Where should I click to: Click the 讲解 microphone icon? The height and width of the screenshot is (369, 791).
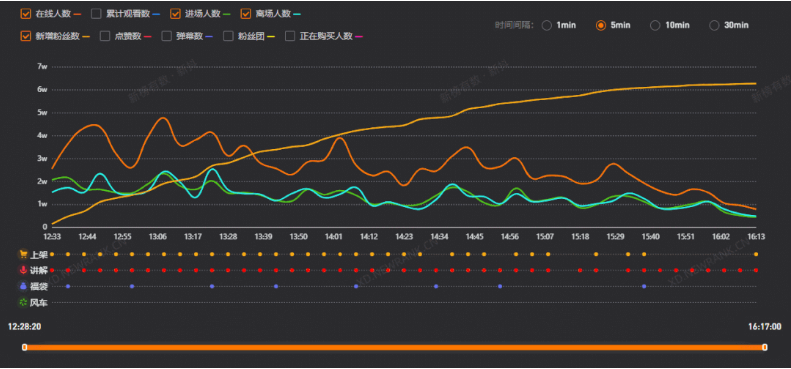coord(23,270)
